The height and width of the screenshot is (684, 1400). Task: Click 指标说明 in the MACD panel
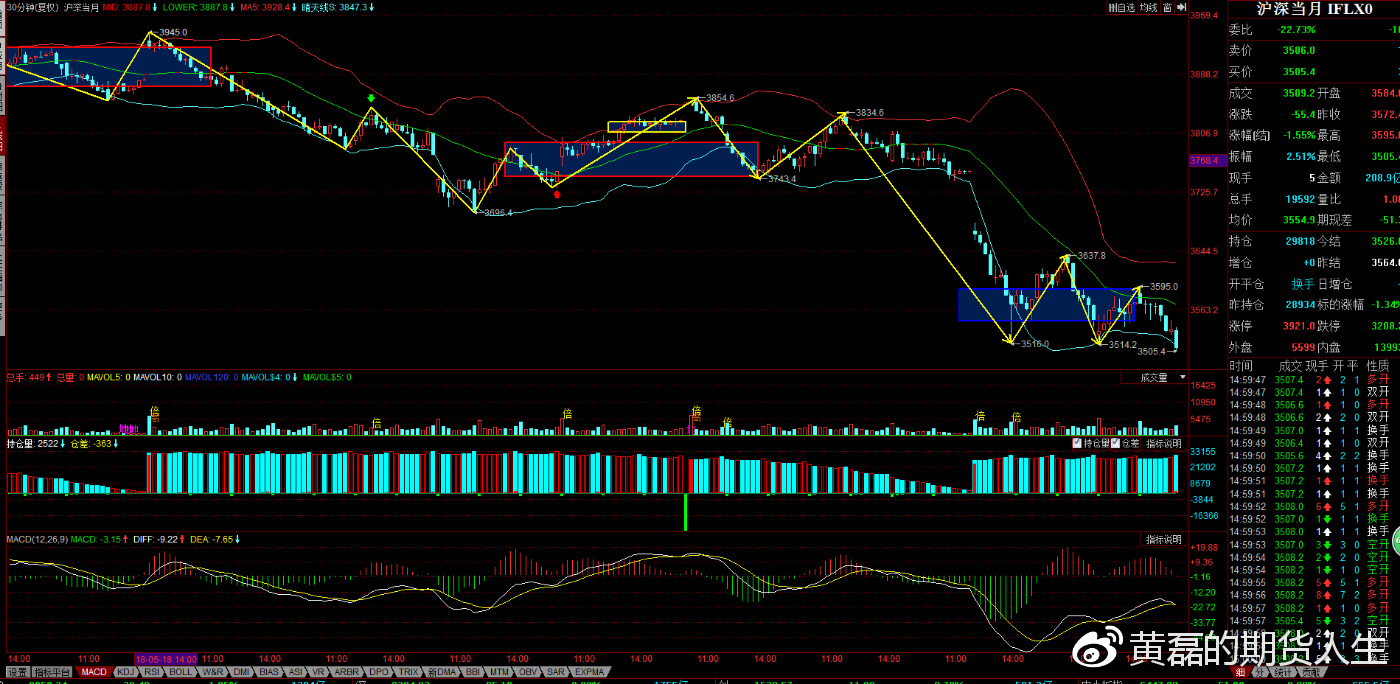coord(1163,540)
